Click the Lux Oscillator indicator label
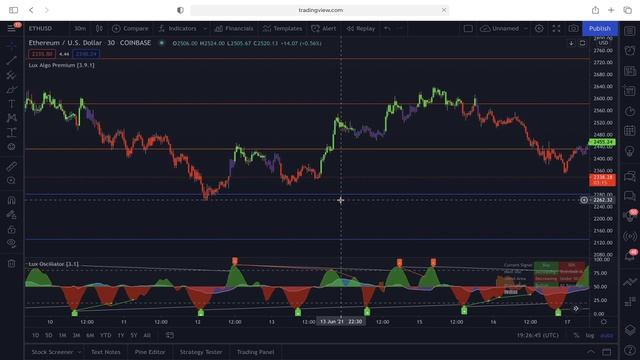Image resolution: width=640 pixels, height=360 pixels. pos(53,264)
